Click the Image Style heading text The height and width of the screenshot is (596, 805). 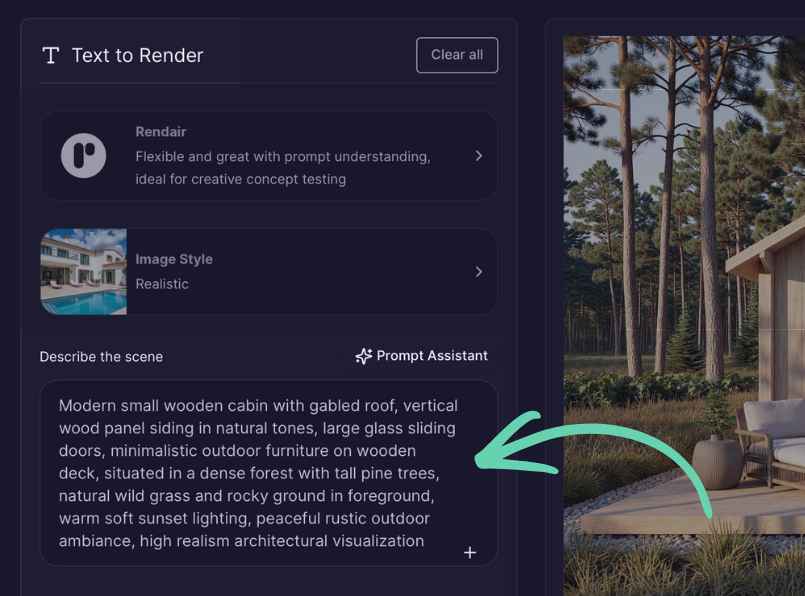click(x=174, y=259)
